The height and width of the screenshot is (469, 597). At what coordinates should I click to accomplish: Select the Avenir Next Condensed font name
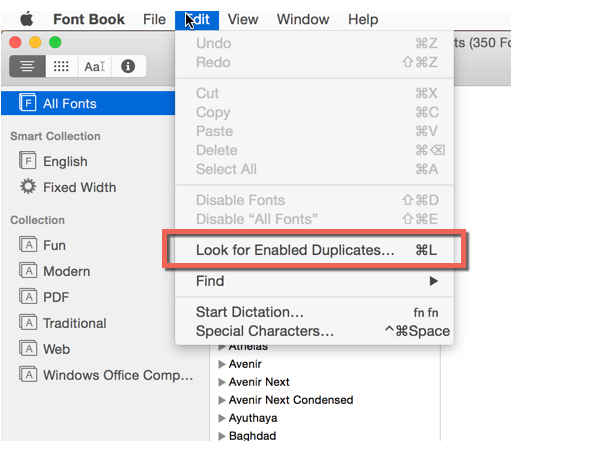pos(291,400)
